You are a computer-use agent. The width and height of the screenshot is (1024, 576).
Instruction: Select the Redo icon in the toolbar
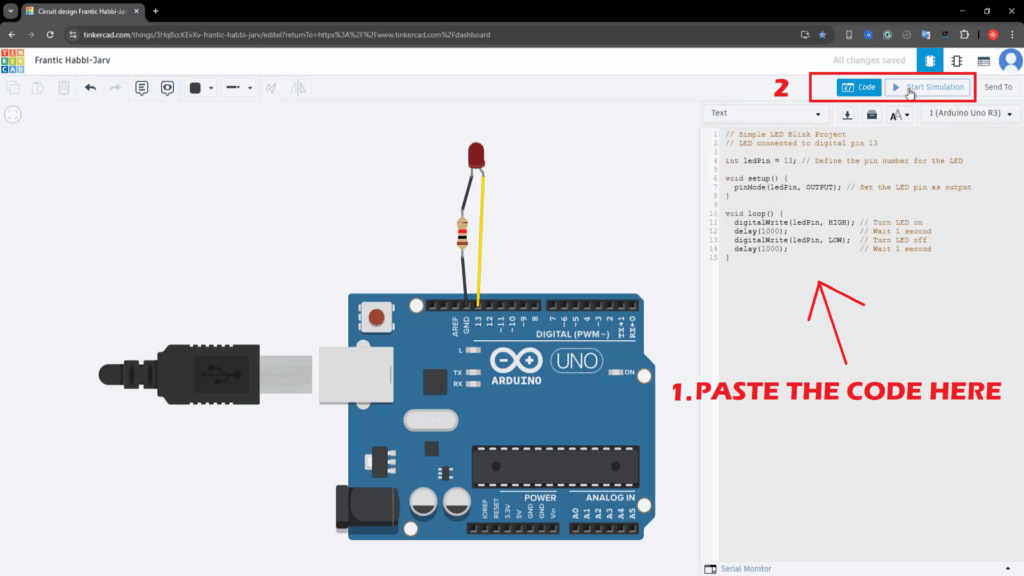coord(115,87)
